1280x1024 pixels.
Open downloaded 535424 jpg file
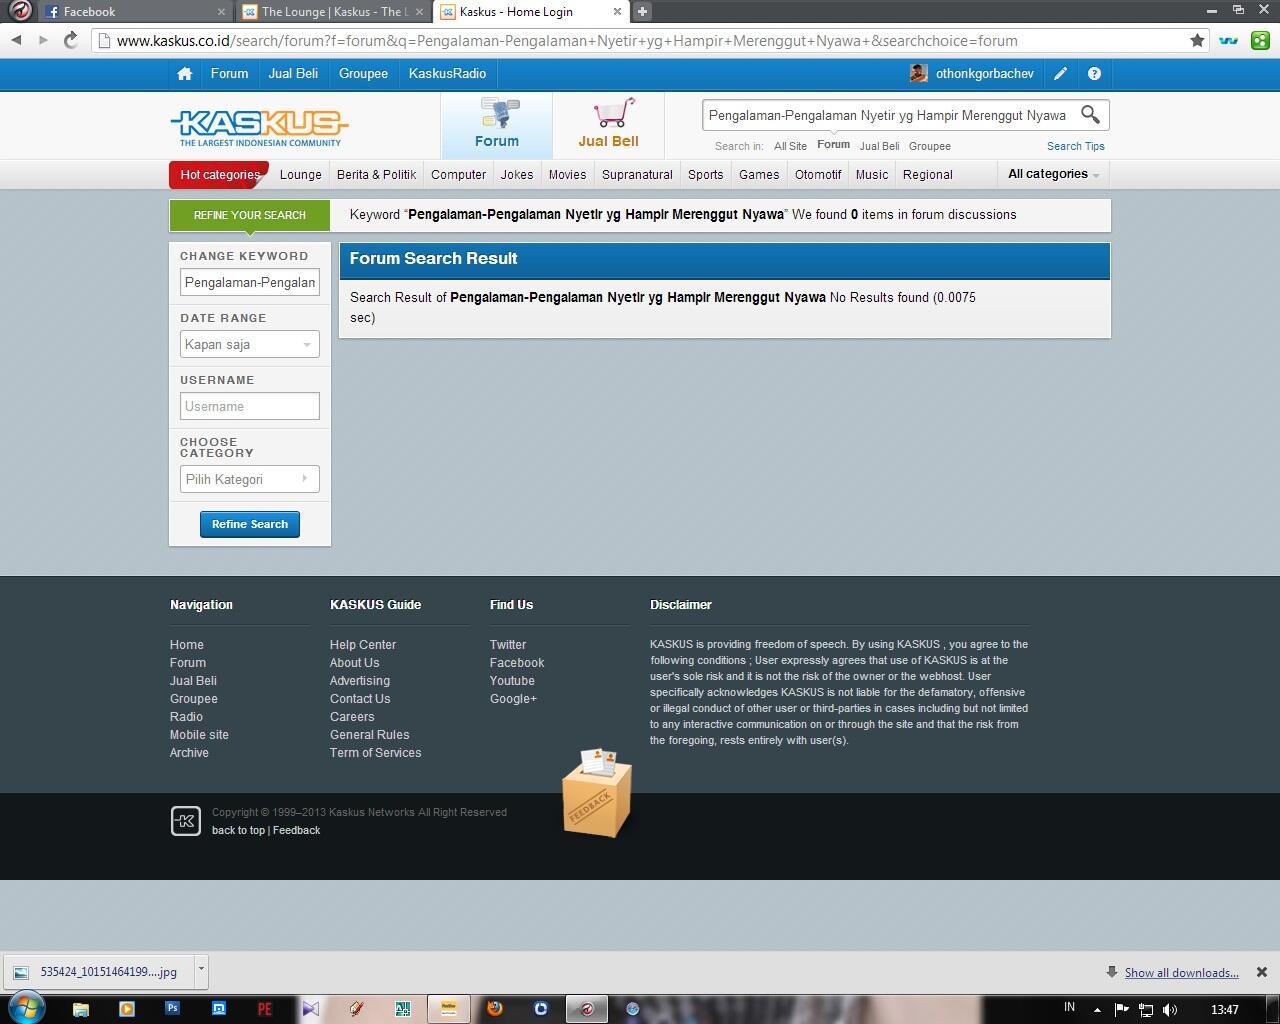(x=97, y=971)
